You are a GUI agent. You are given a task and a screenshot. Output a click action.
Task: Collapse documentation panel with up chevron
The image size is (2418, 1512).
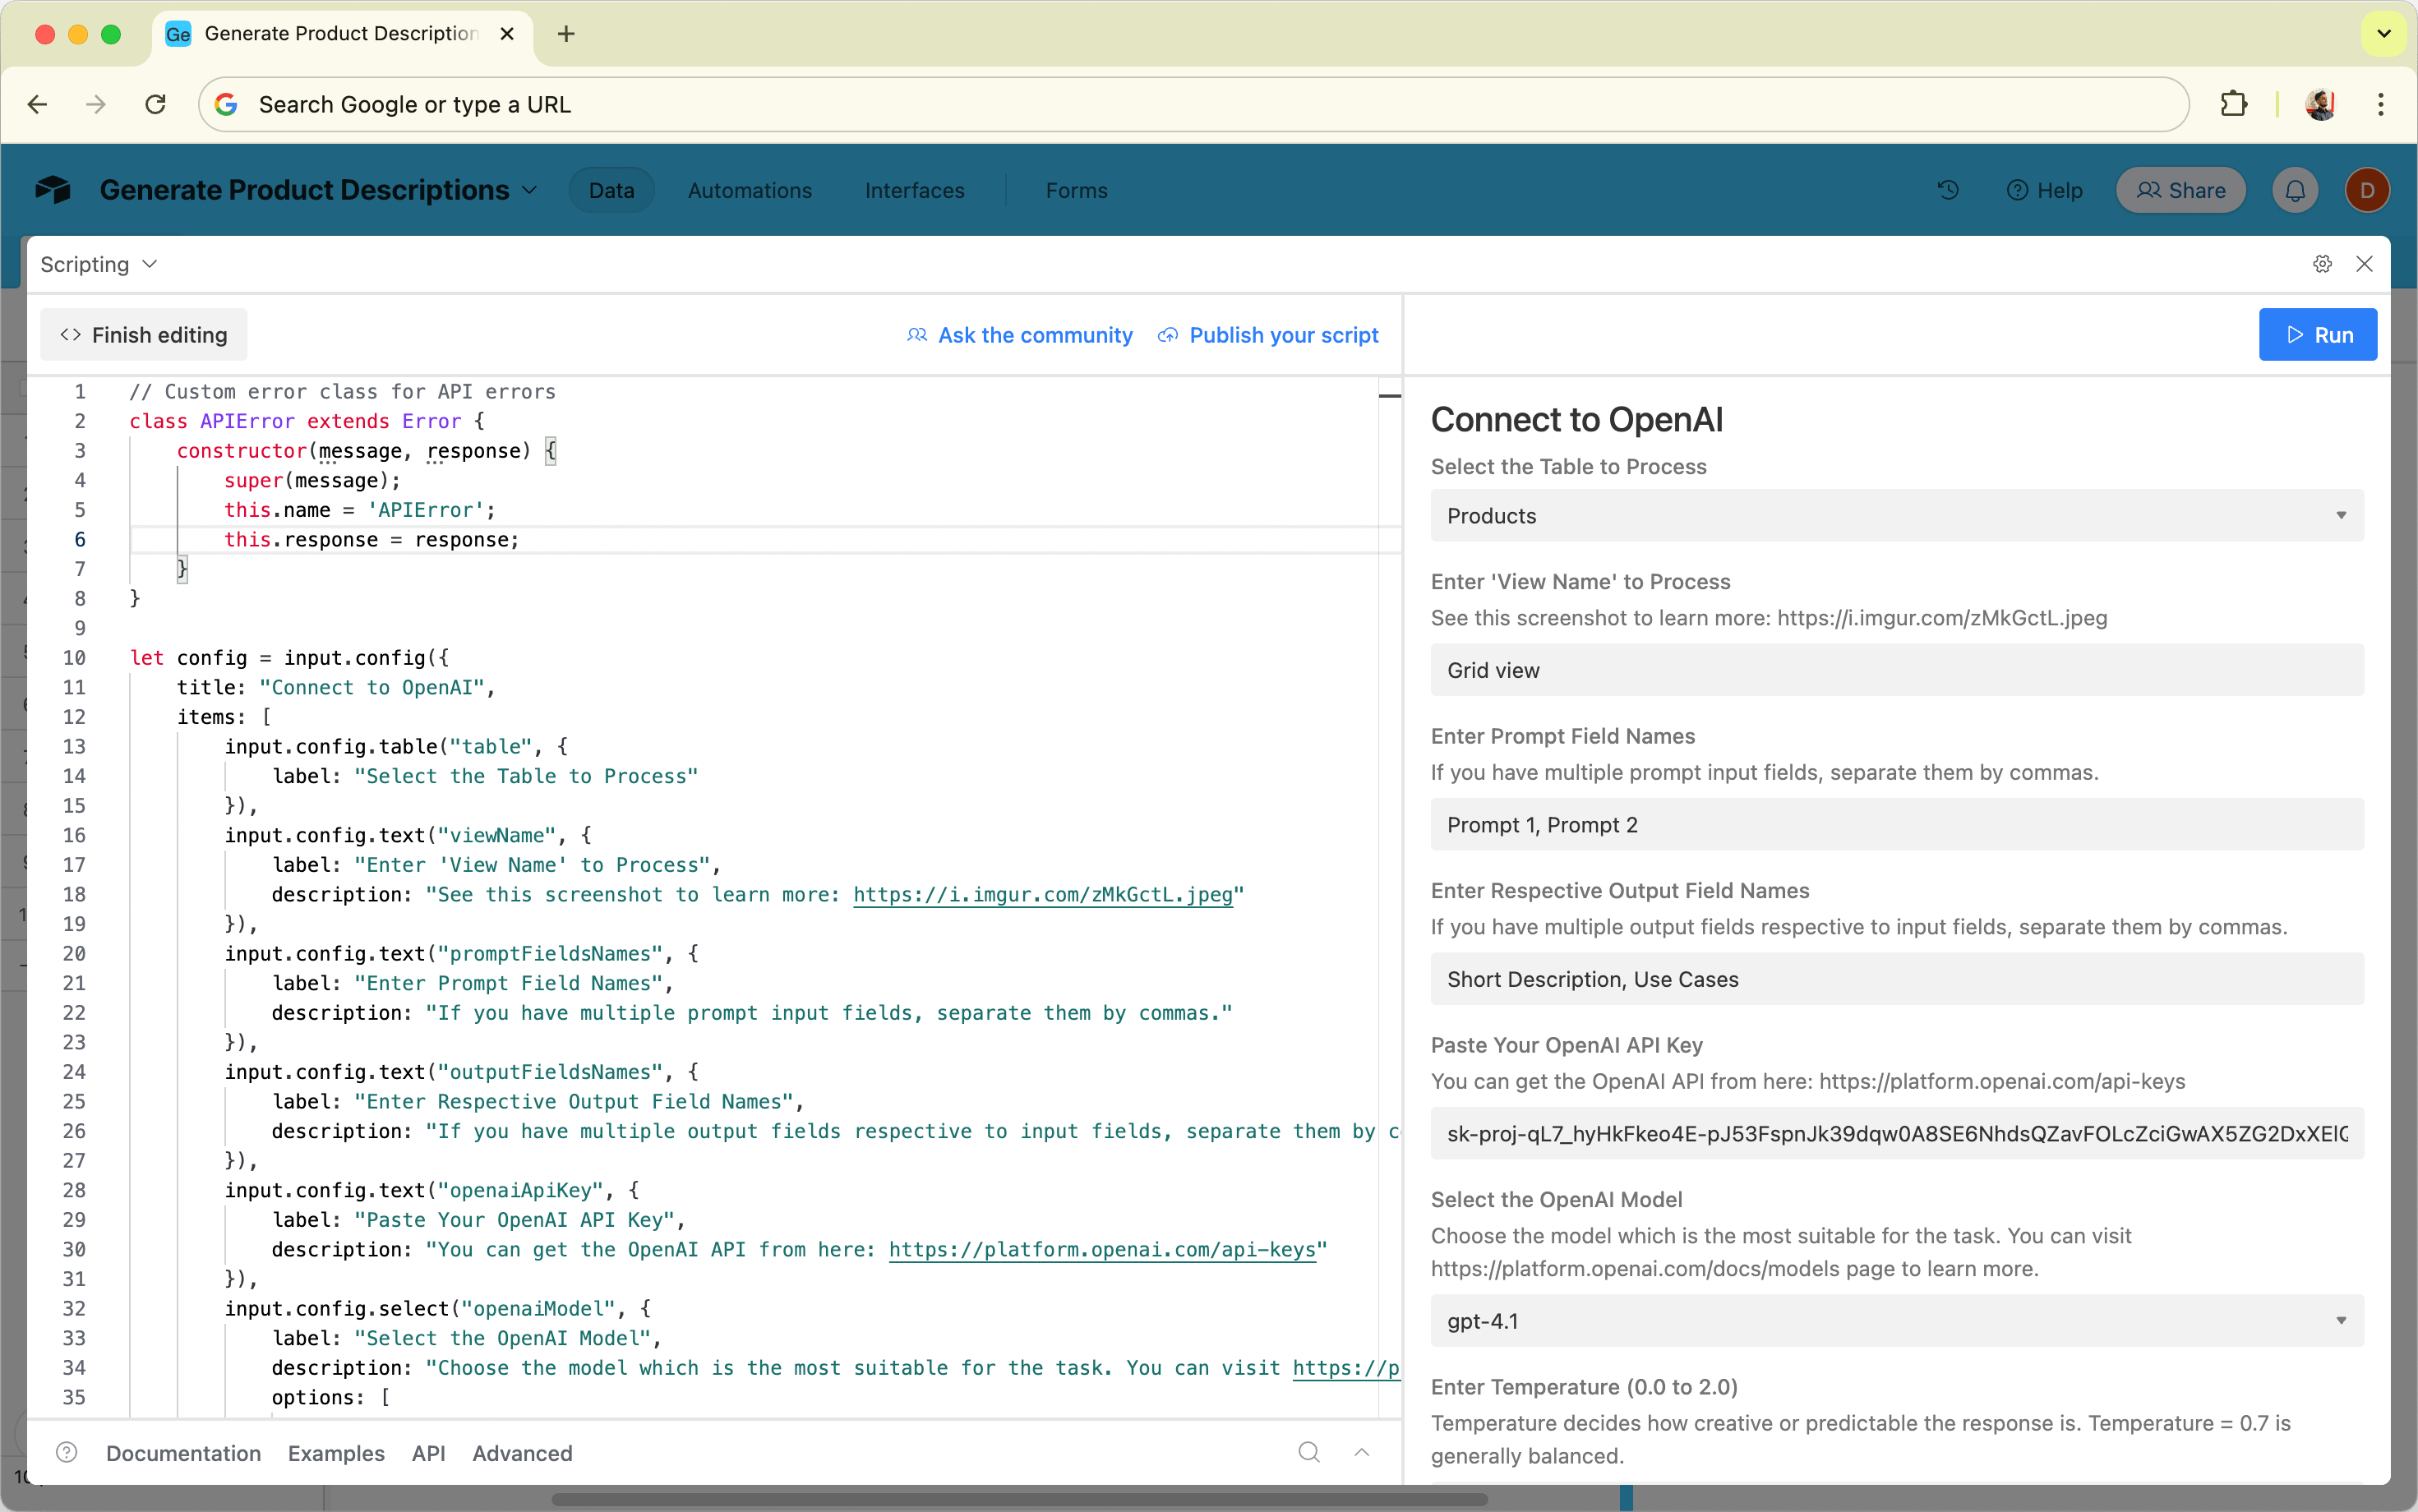tap(1362, 1452)
